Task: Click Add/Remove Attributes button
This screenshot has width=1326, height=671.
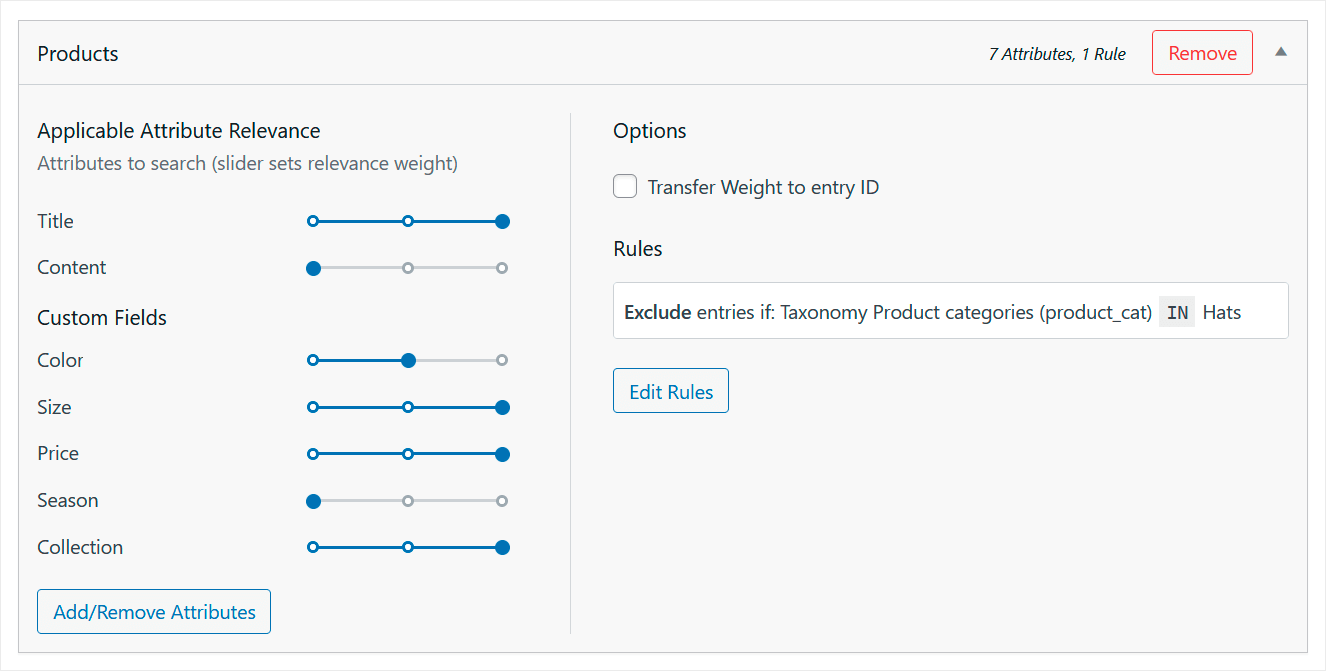Action: (154, 611)
